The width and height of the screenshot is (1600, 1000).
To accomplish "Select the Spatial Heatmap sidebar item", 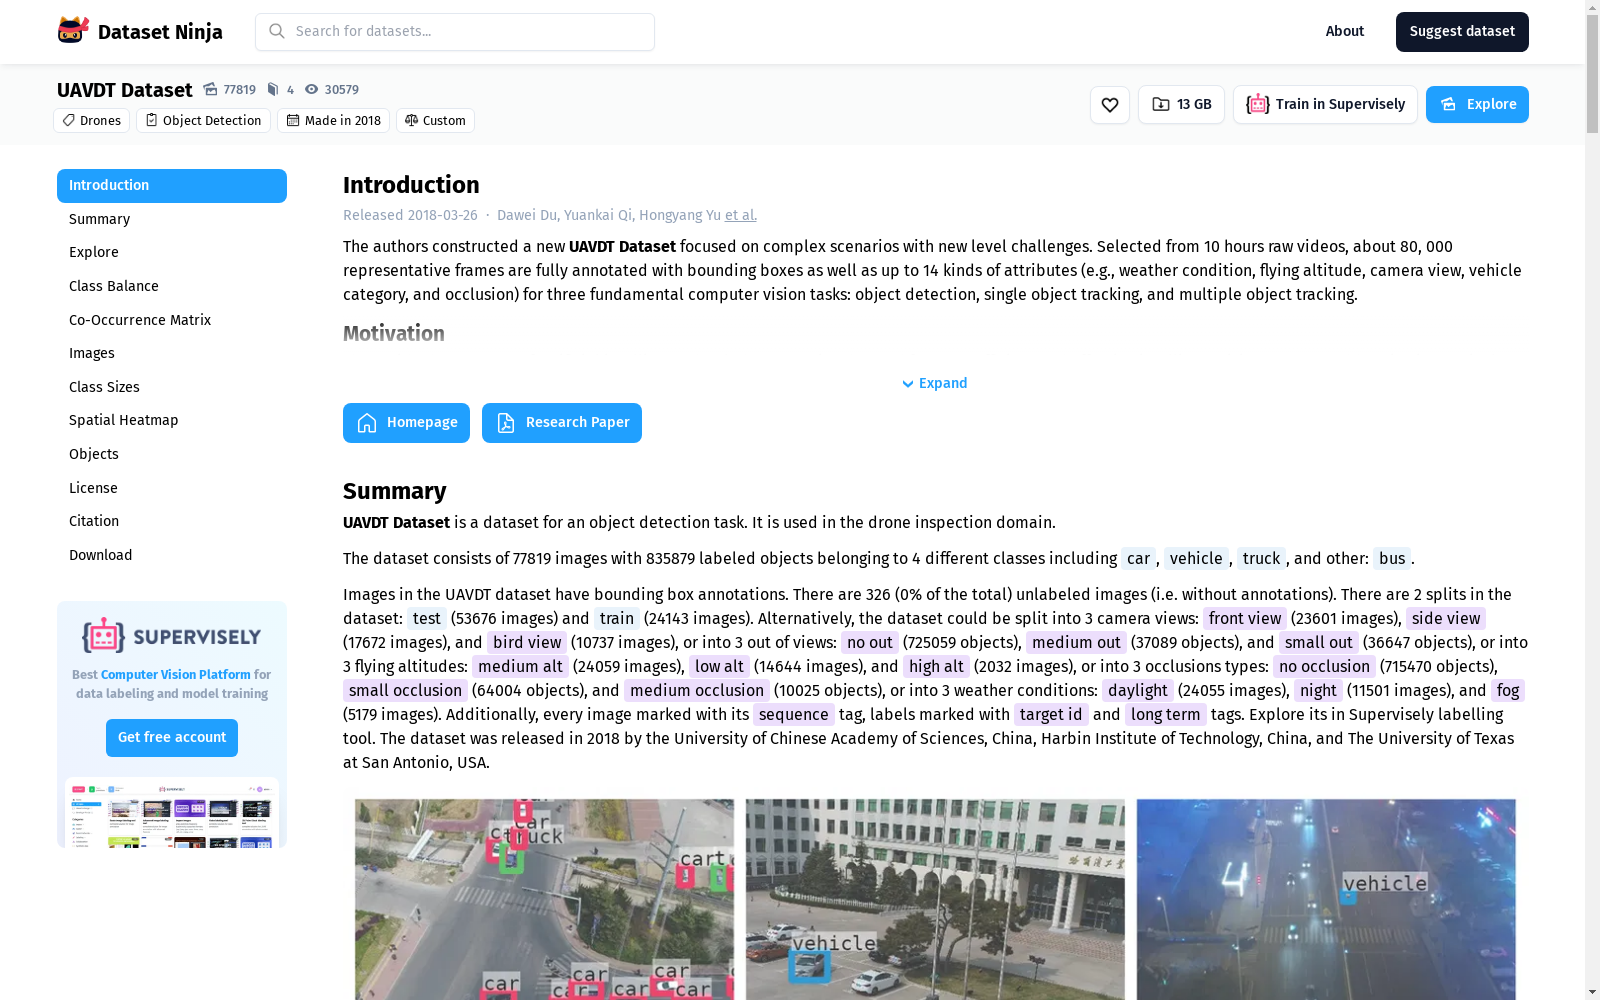I will pos(123,420).
